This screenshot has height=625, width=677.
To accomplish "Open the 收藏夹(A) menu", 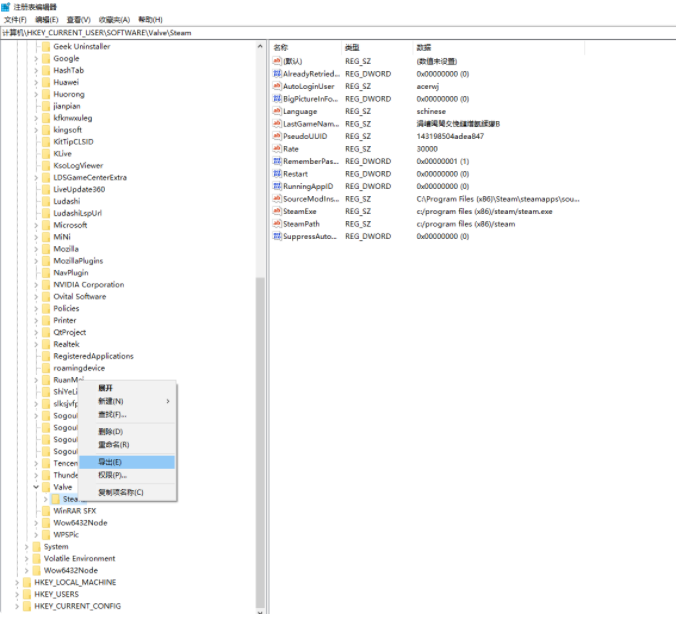I will 114,19.
